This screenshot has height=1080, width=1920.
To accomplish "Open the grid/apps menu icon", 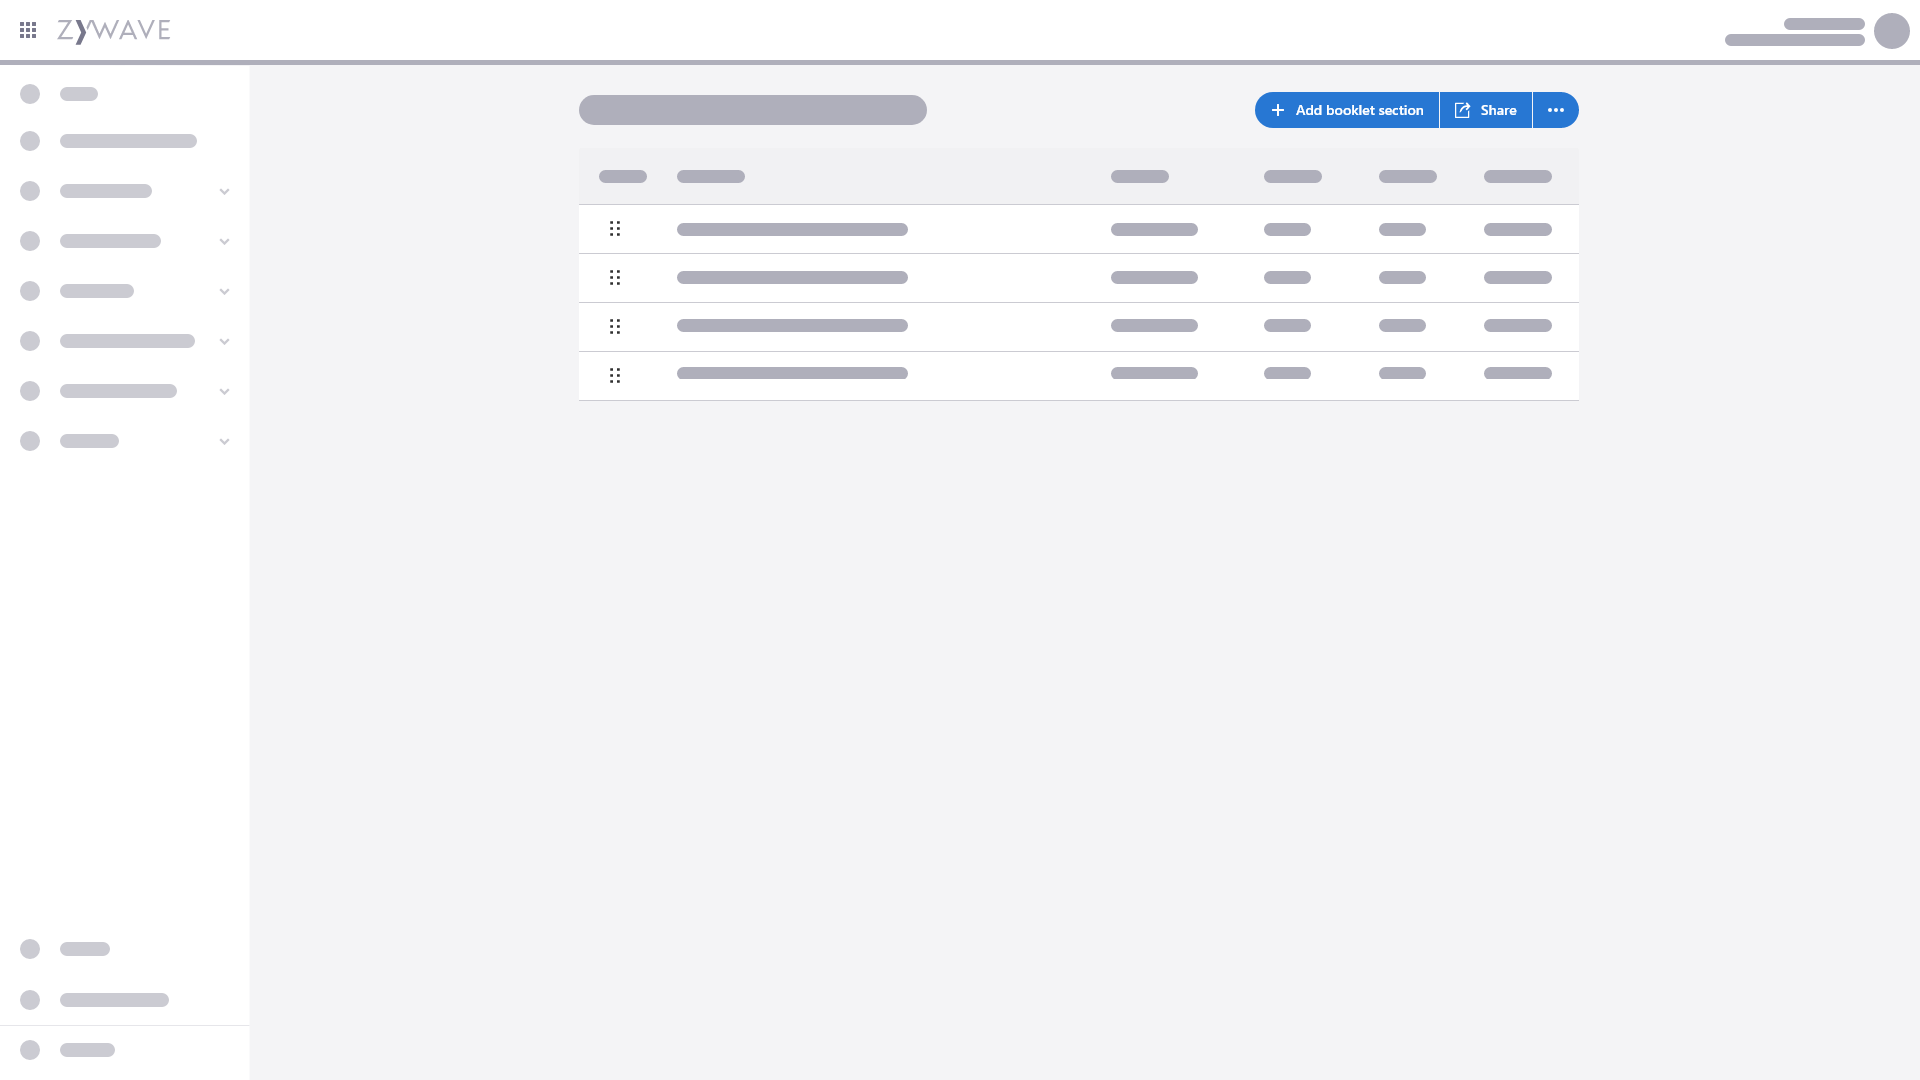I will click(x=28, y=30).
